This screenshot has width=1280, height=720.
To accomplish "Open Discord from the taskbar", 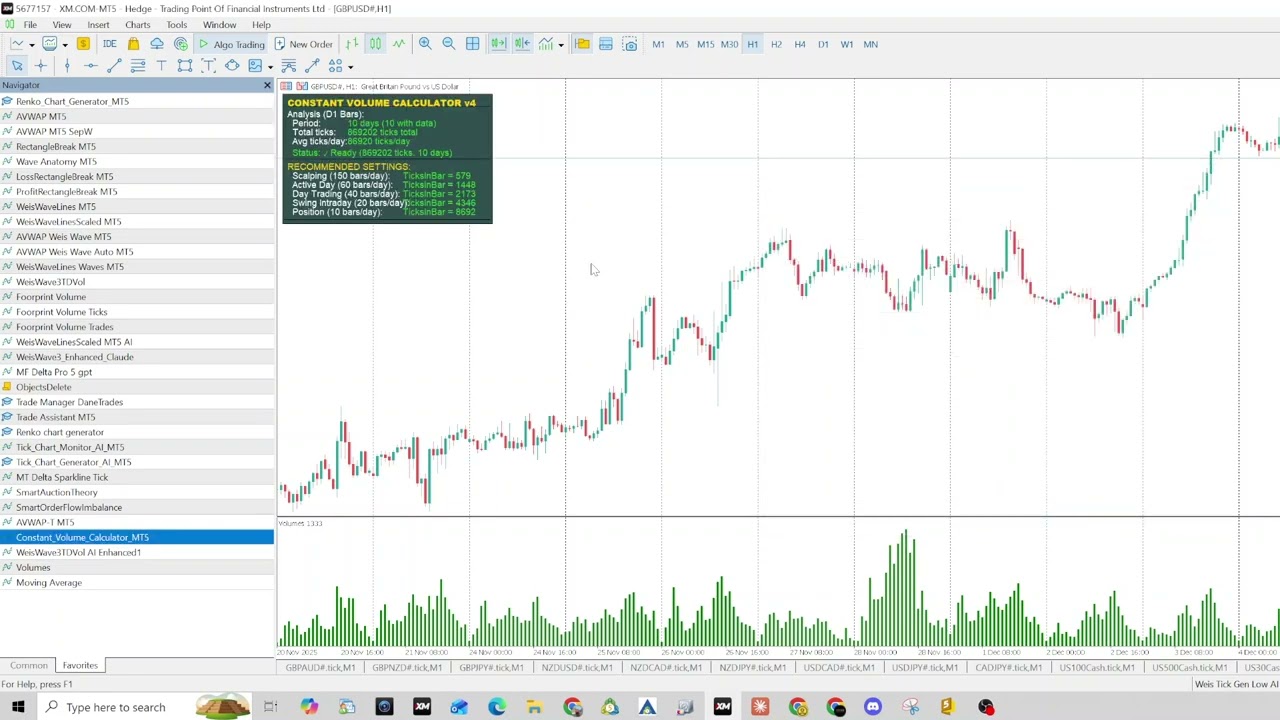I will pyautogui.click(x=873, y=707).
